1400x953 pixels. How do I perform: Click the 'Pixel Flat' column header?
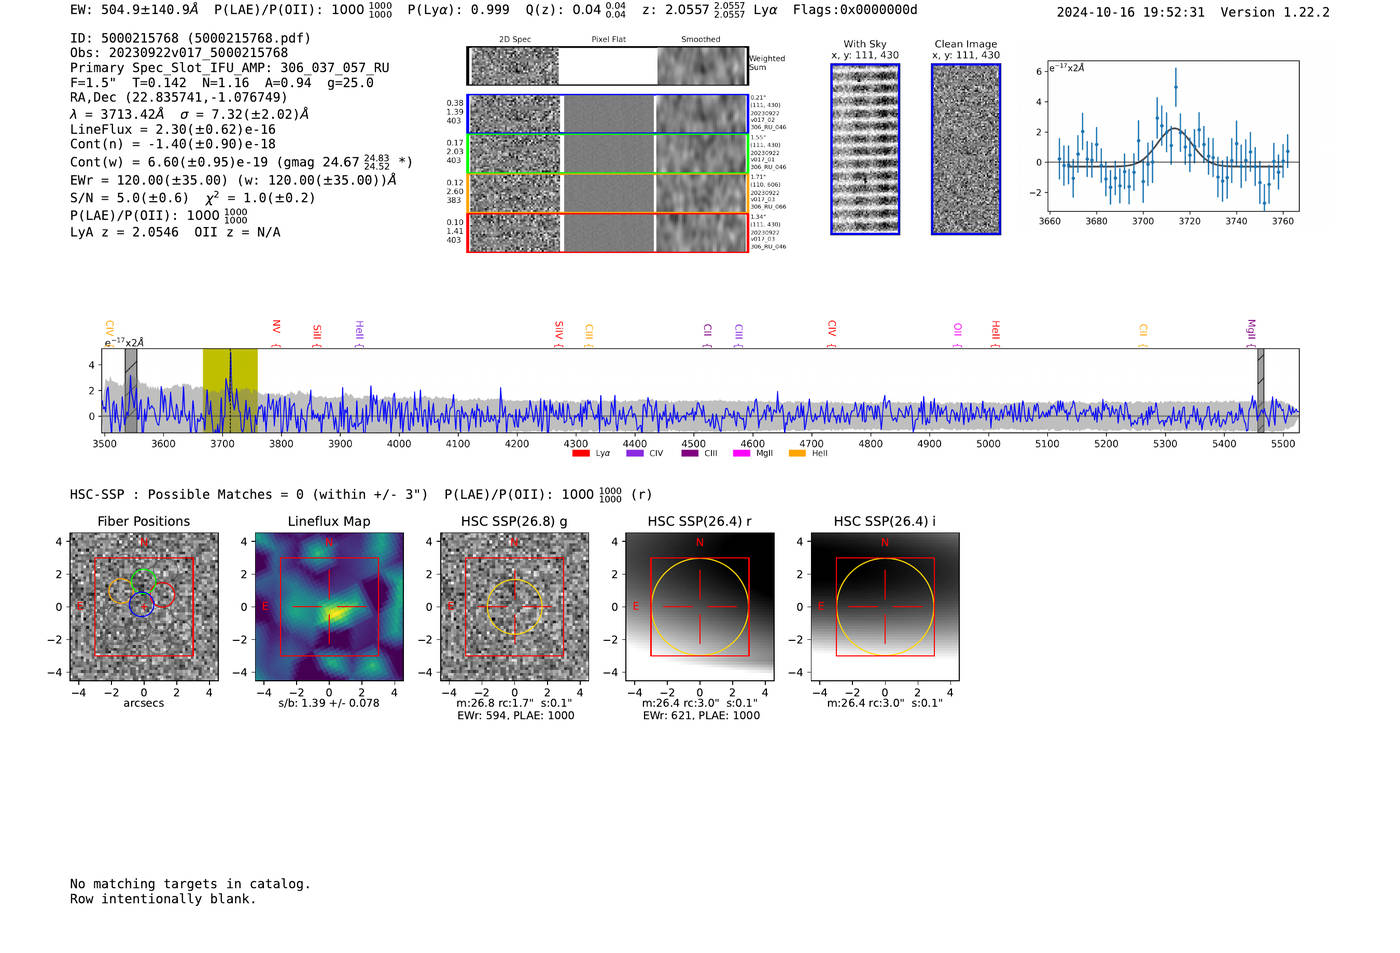(x=608, y=40)
